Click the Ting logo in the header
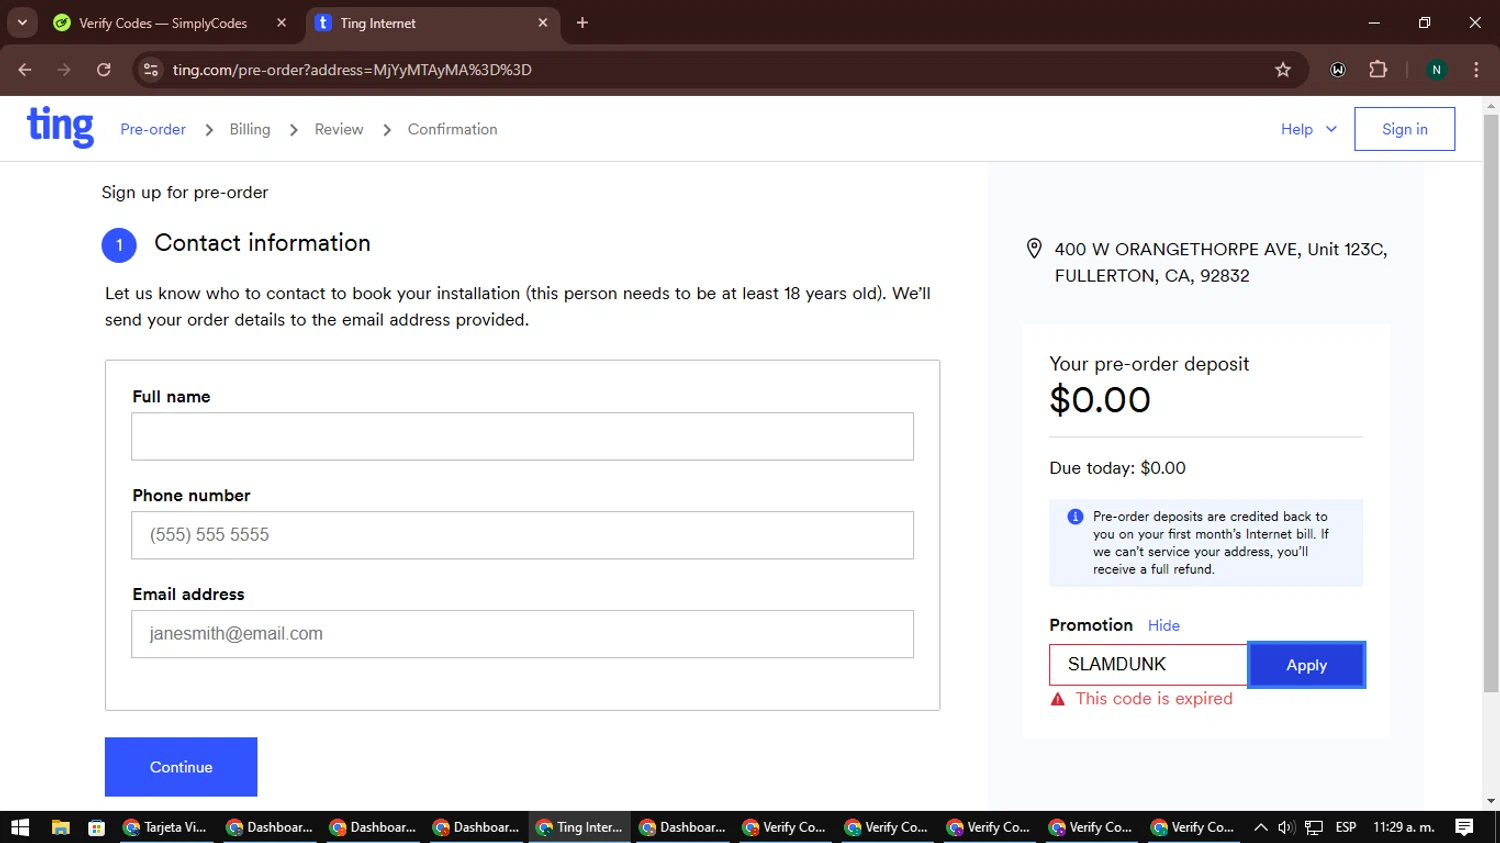Viewport: 1500px width, 843px height. pos(60,127)
